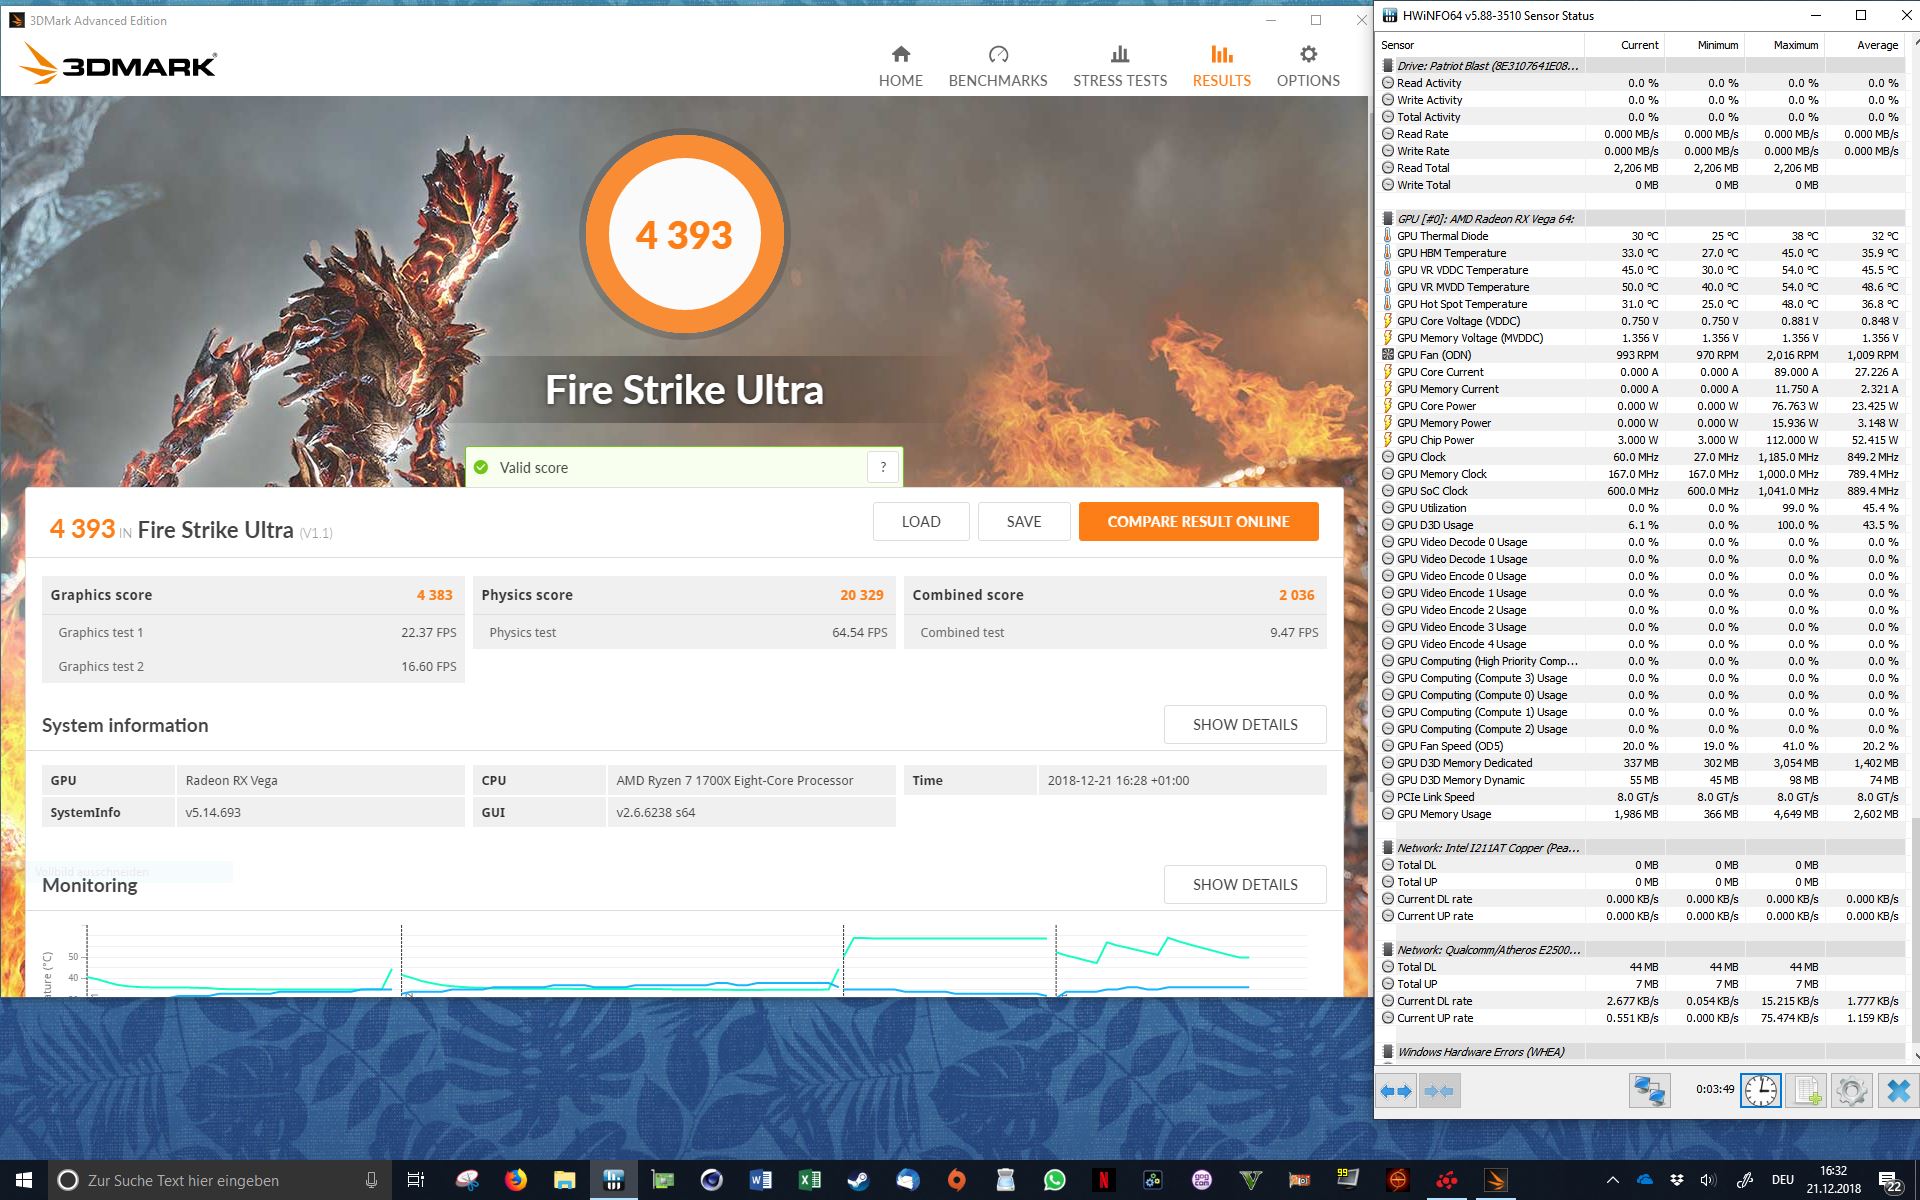The width and height of the screenshot is (1920, 1200).
Task: Click the valid score help question mark
Action: point(882,467)
